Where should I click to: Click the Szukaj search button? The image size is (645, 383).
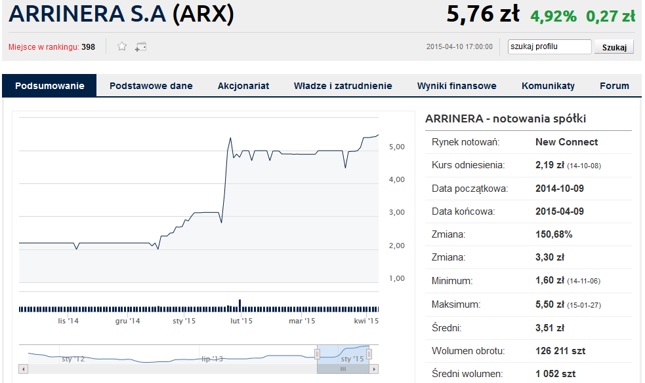pos(614,47)
